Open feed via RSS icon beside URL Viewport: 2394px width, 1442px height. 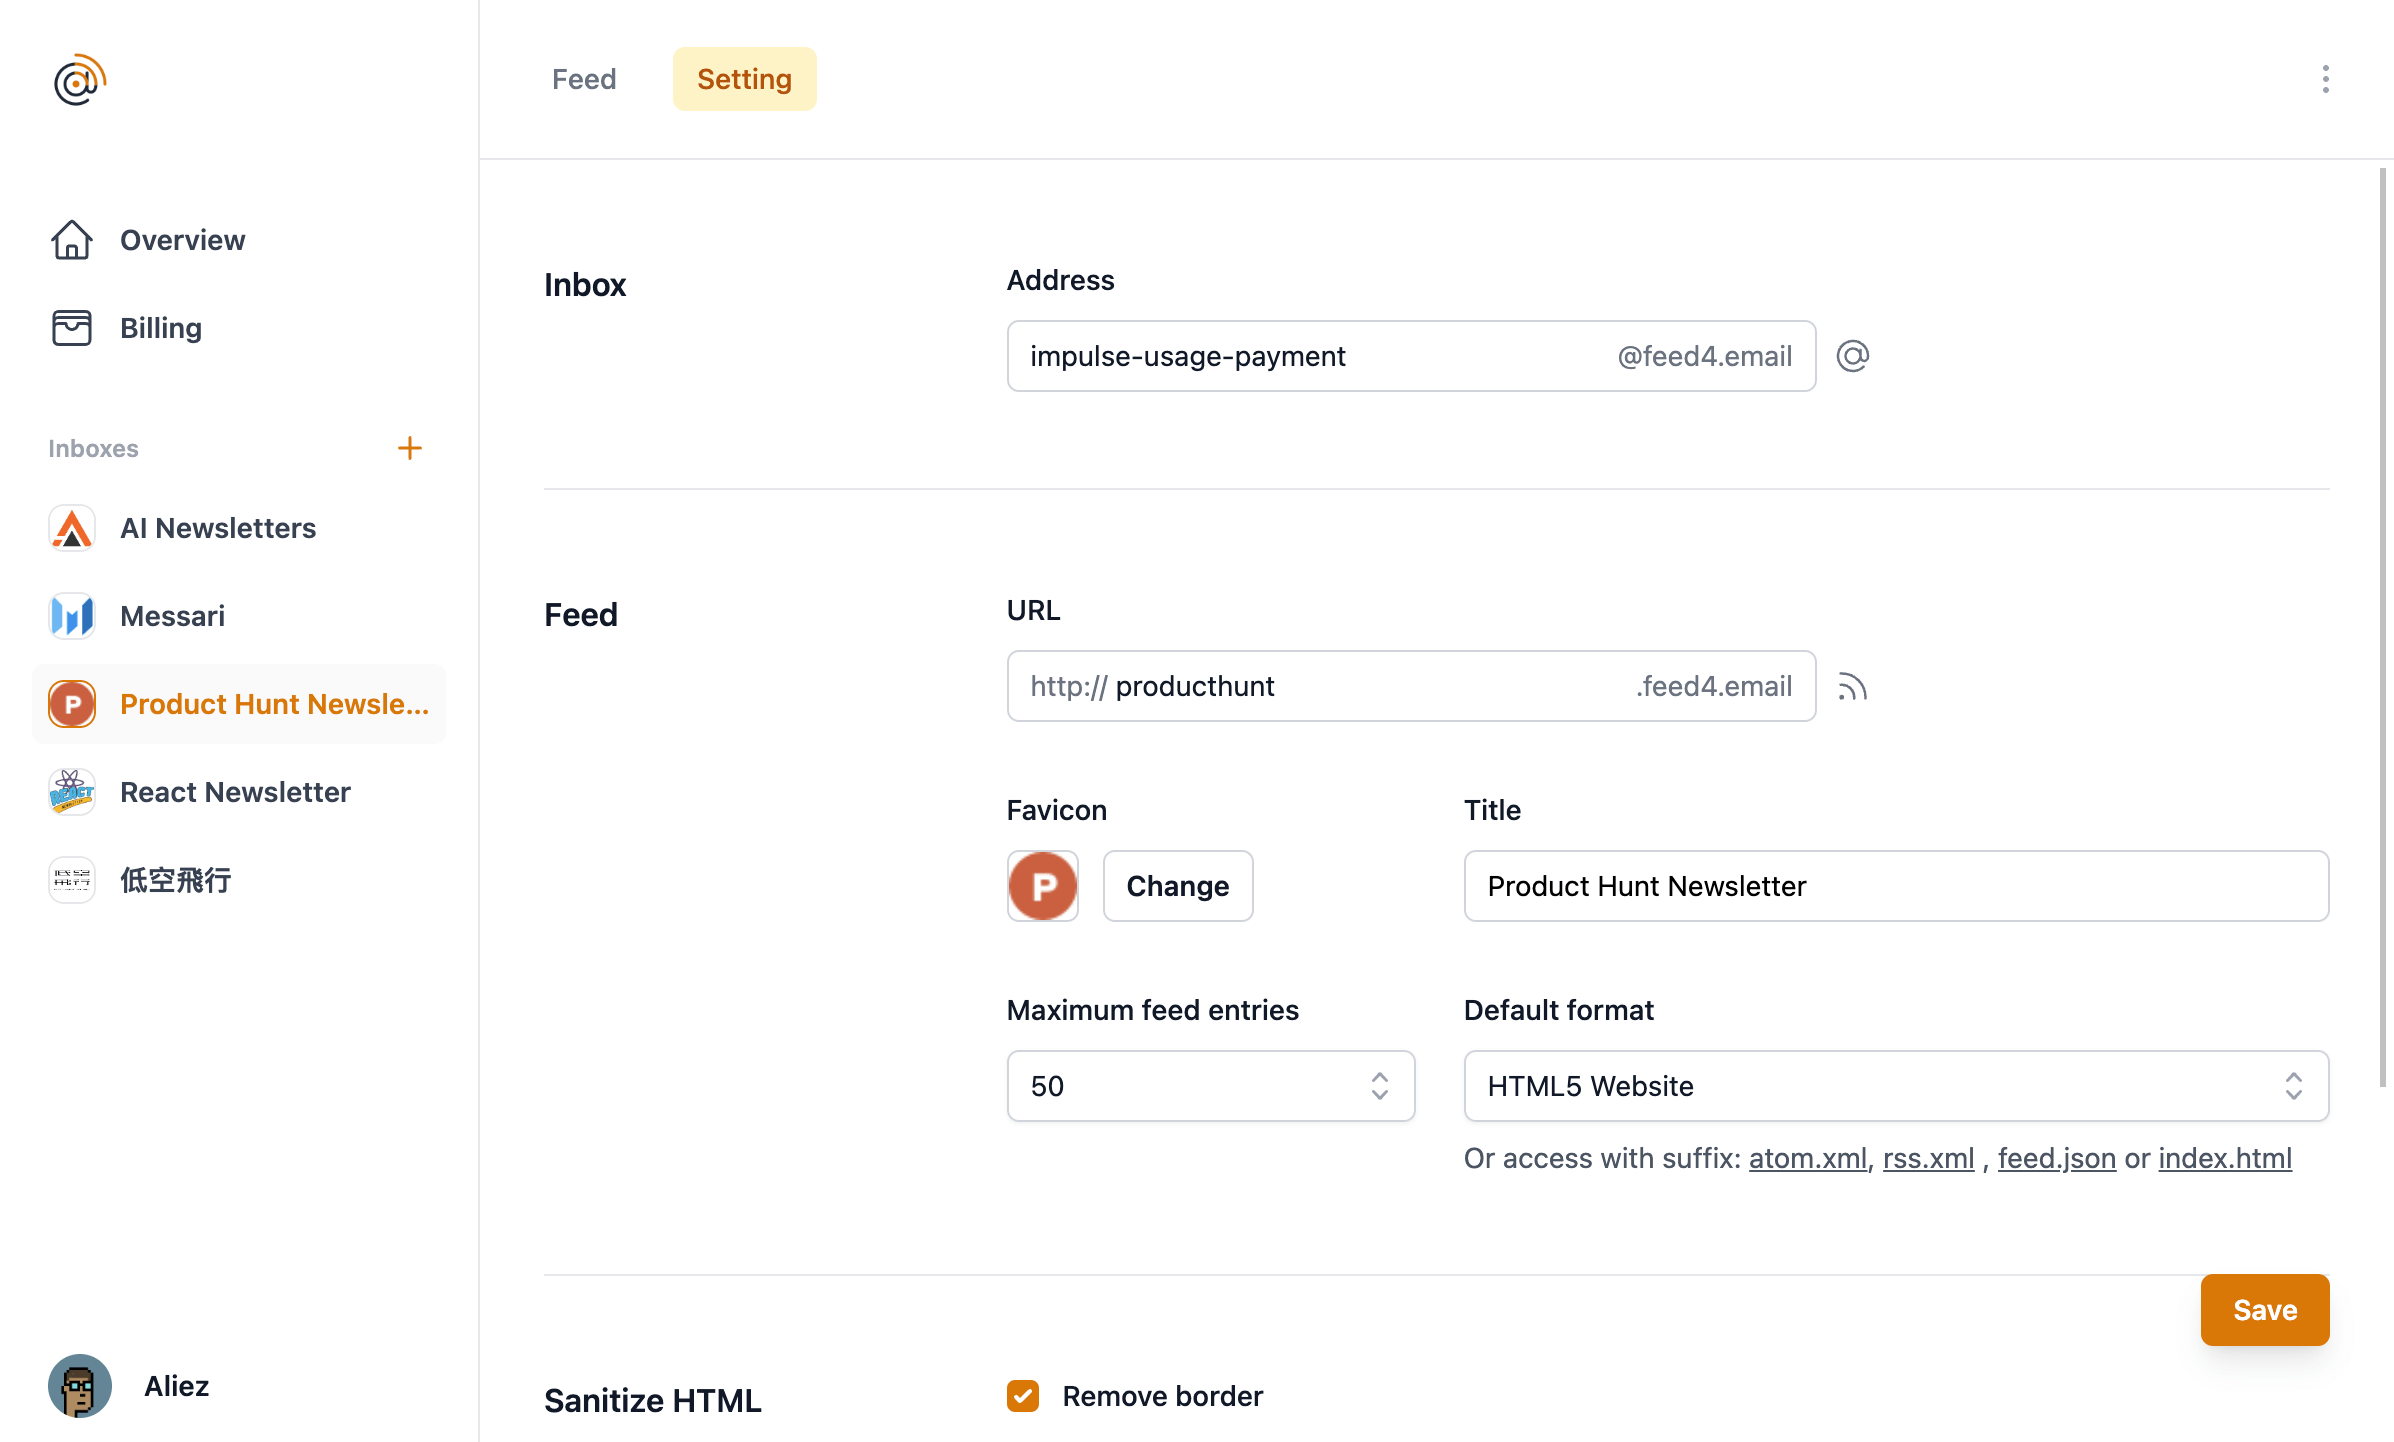(x=1853, y=686)
